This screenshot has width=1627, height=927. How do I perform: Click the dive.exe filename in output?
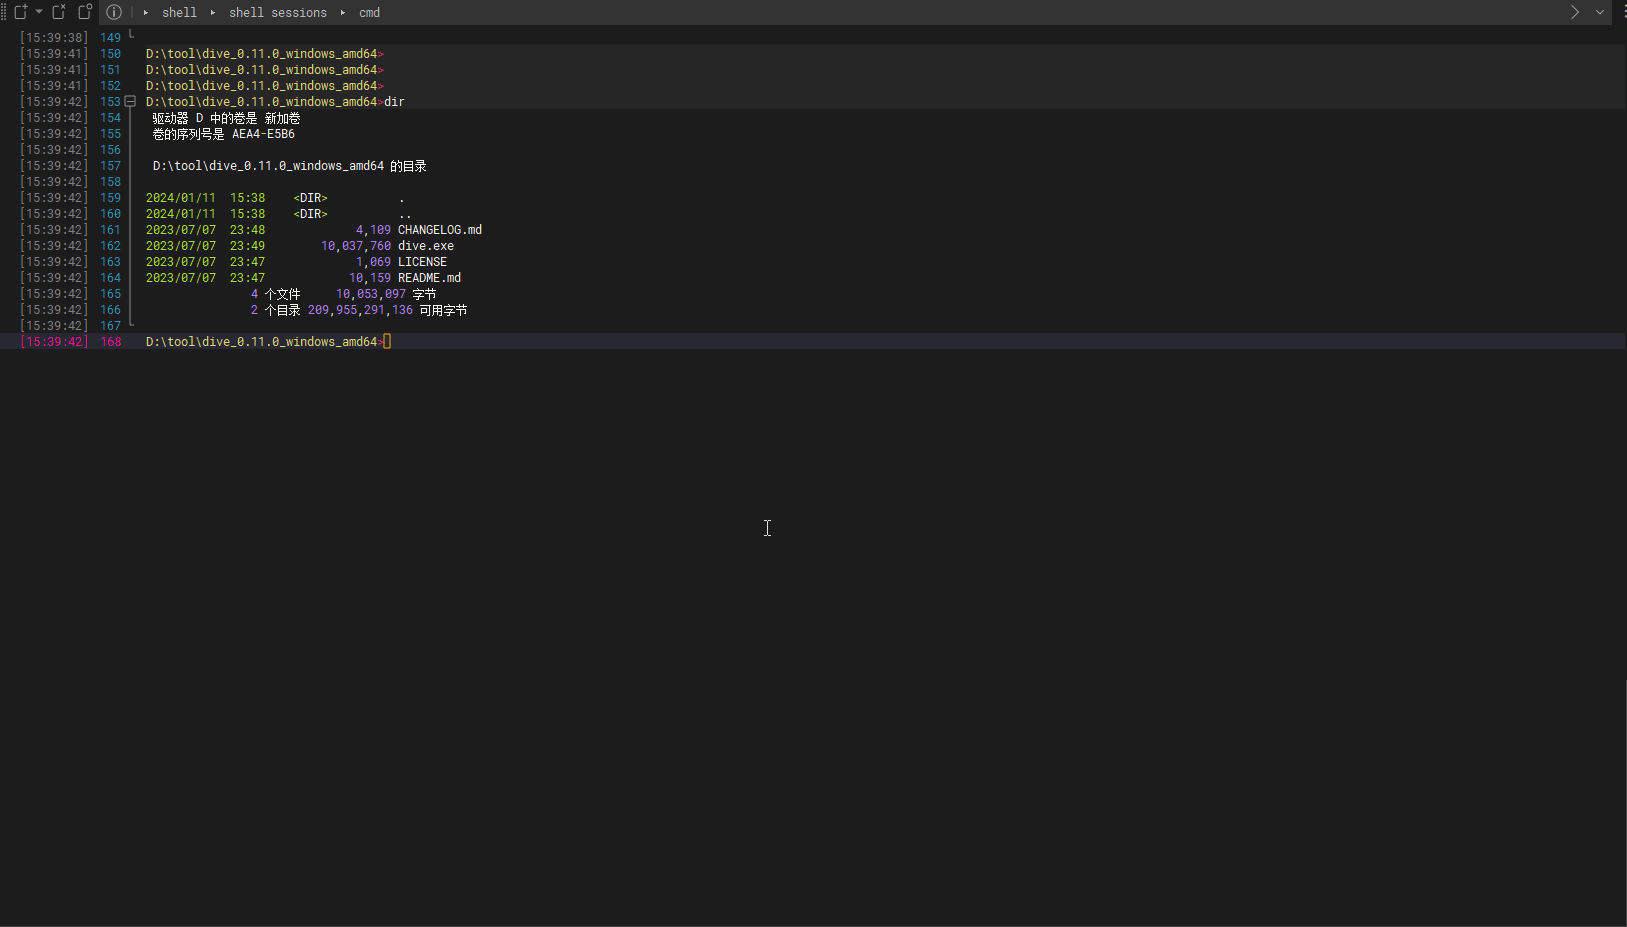[x=426, y=246]
